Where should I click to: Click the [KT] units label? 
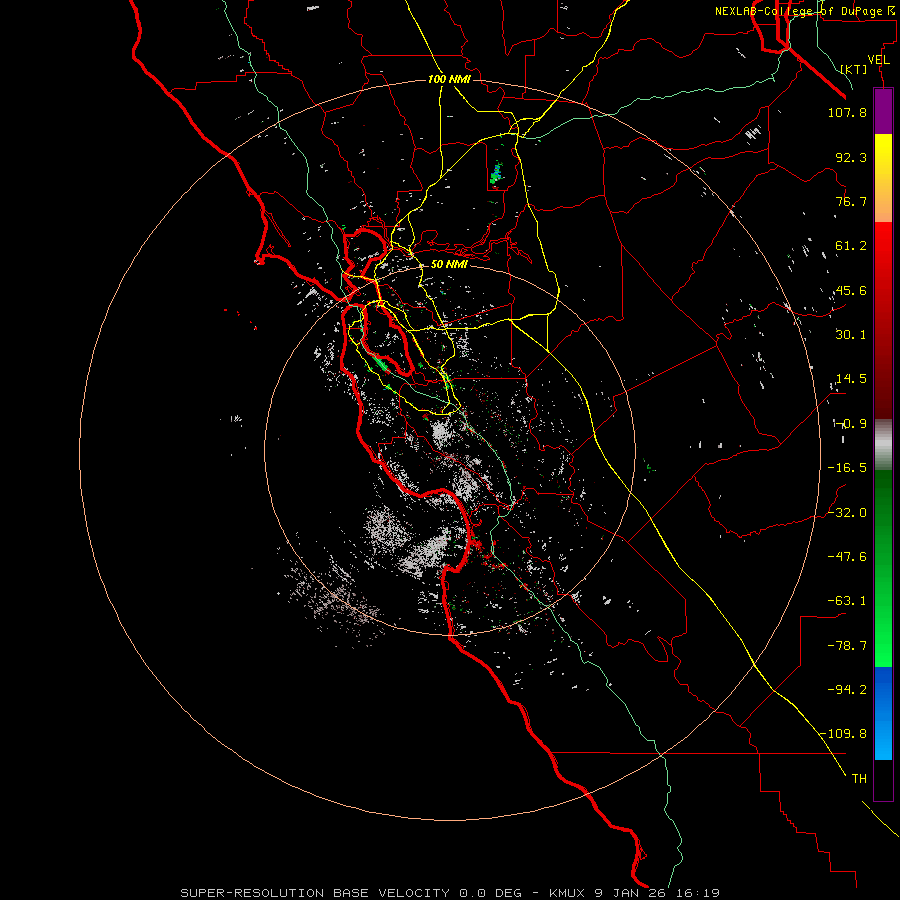(x=854, y=69)
